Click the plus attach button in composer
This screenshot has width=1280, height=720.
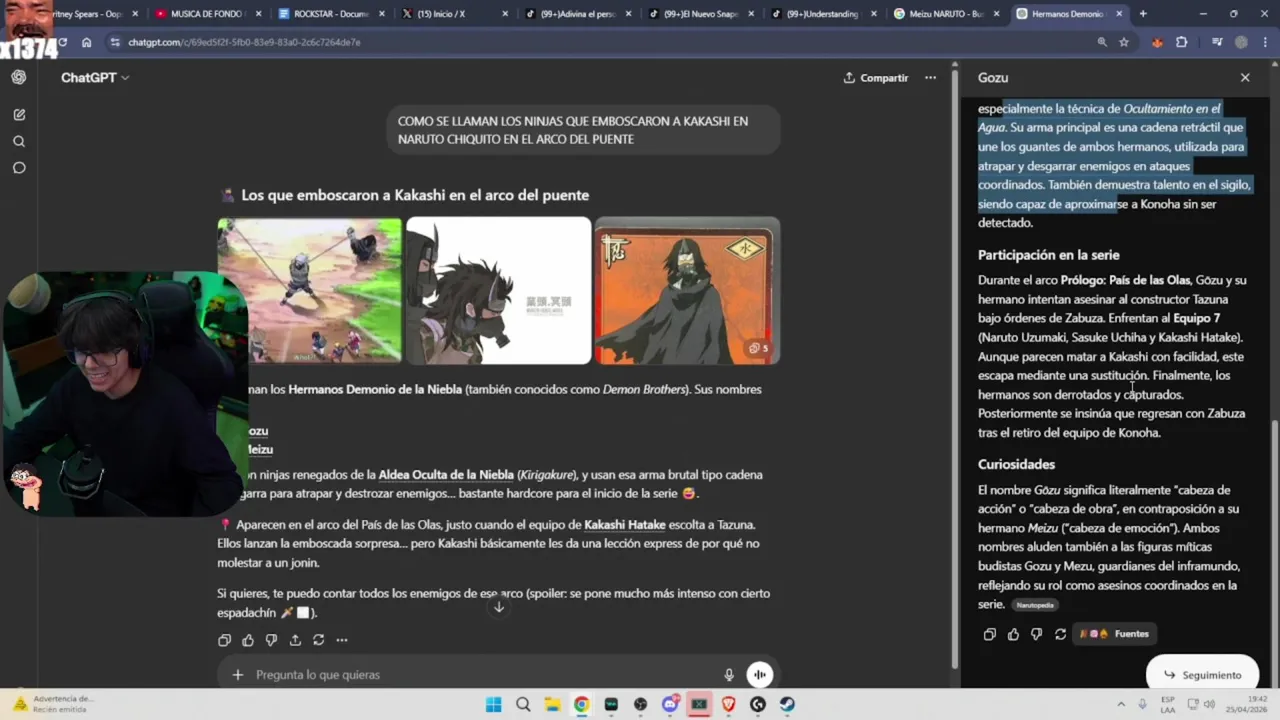(237, 675)
